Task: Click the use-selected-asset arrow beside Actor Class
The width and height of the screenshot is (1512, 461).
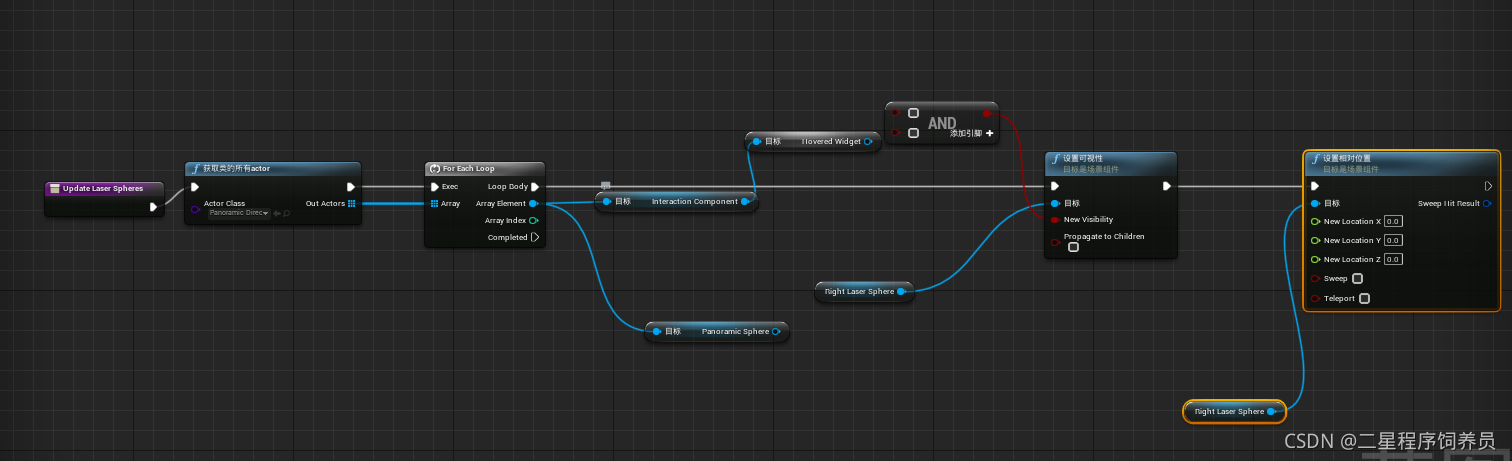Action: click(277, 213)
